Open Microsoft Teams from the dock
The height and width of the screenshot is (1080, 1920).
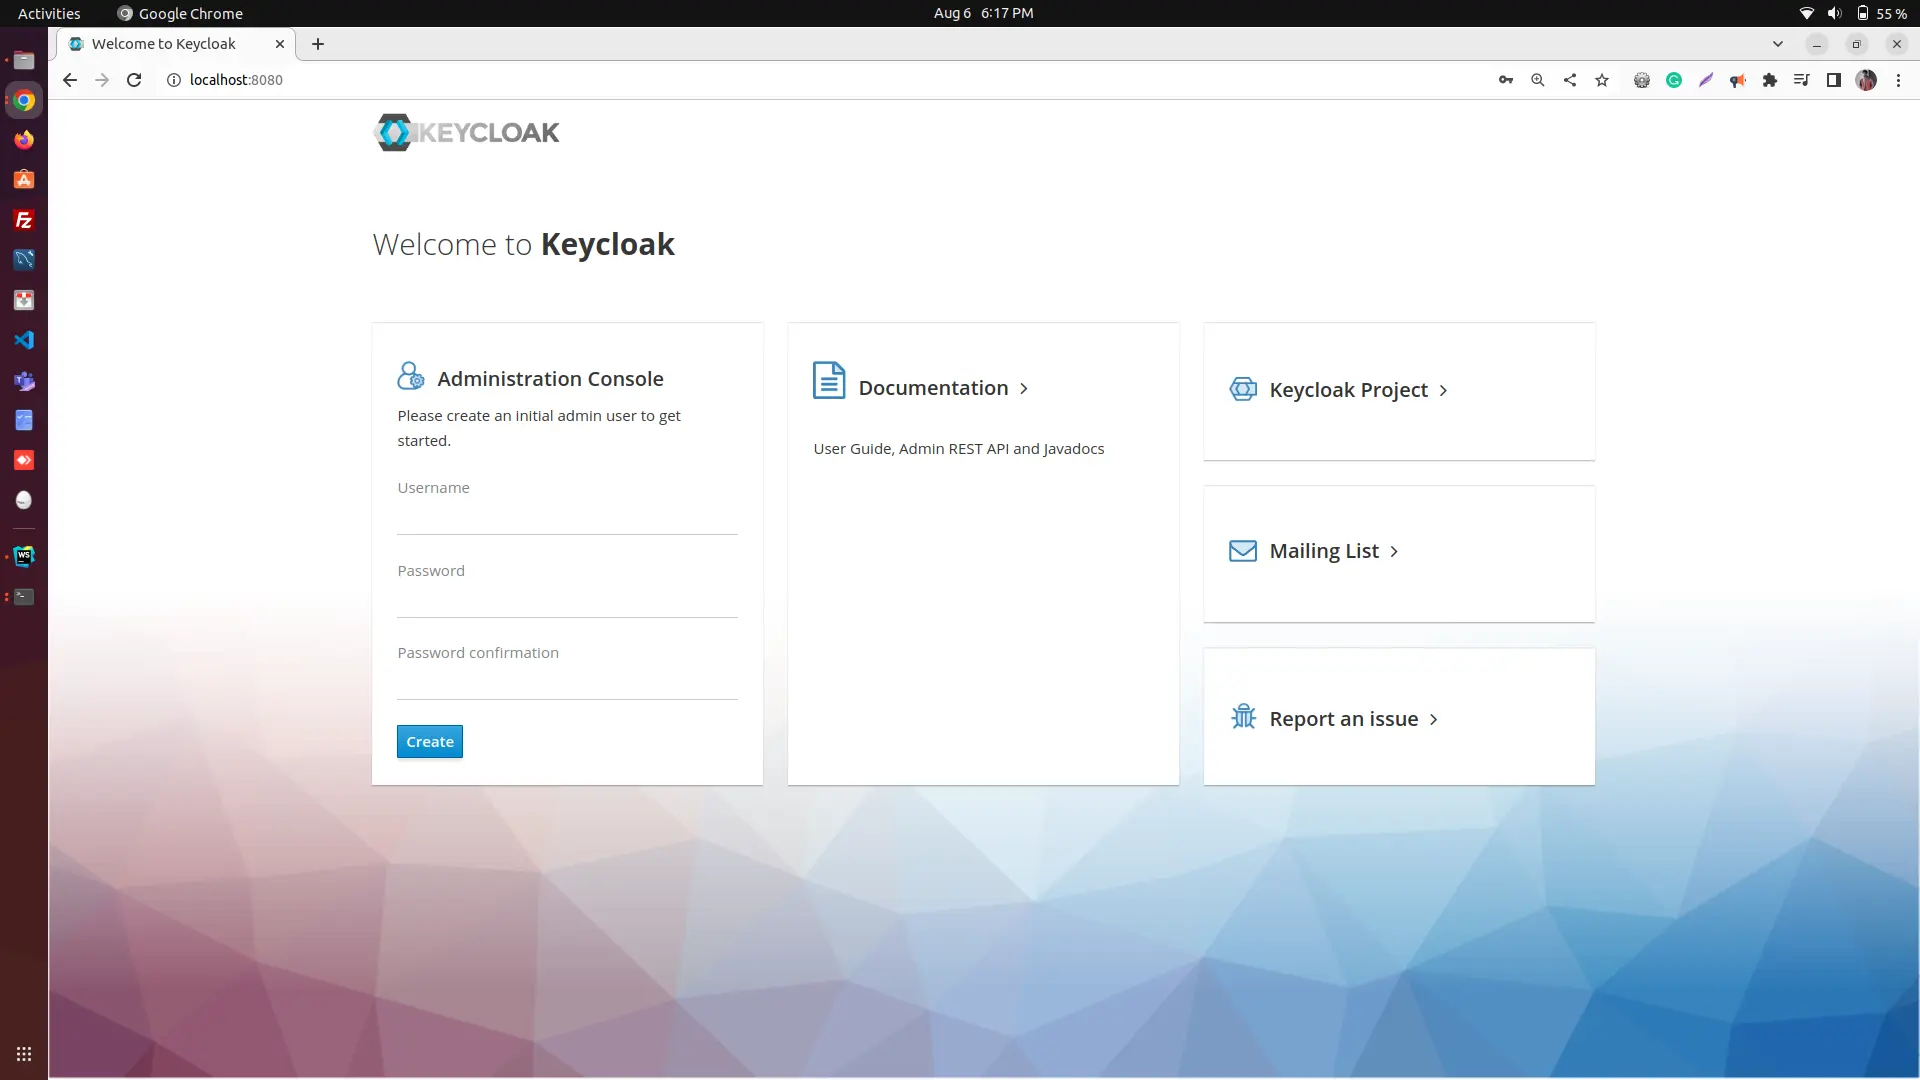click(24, 380)
